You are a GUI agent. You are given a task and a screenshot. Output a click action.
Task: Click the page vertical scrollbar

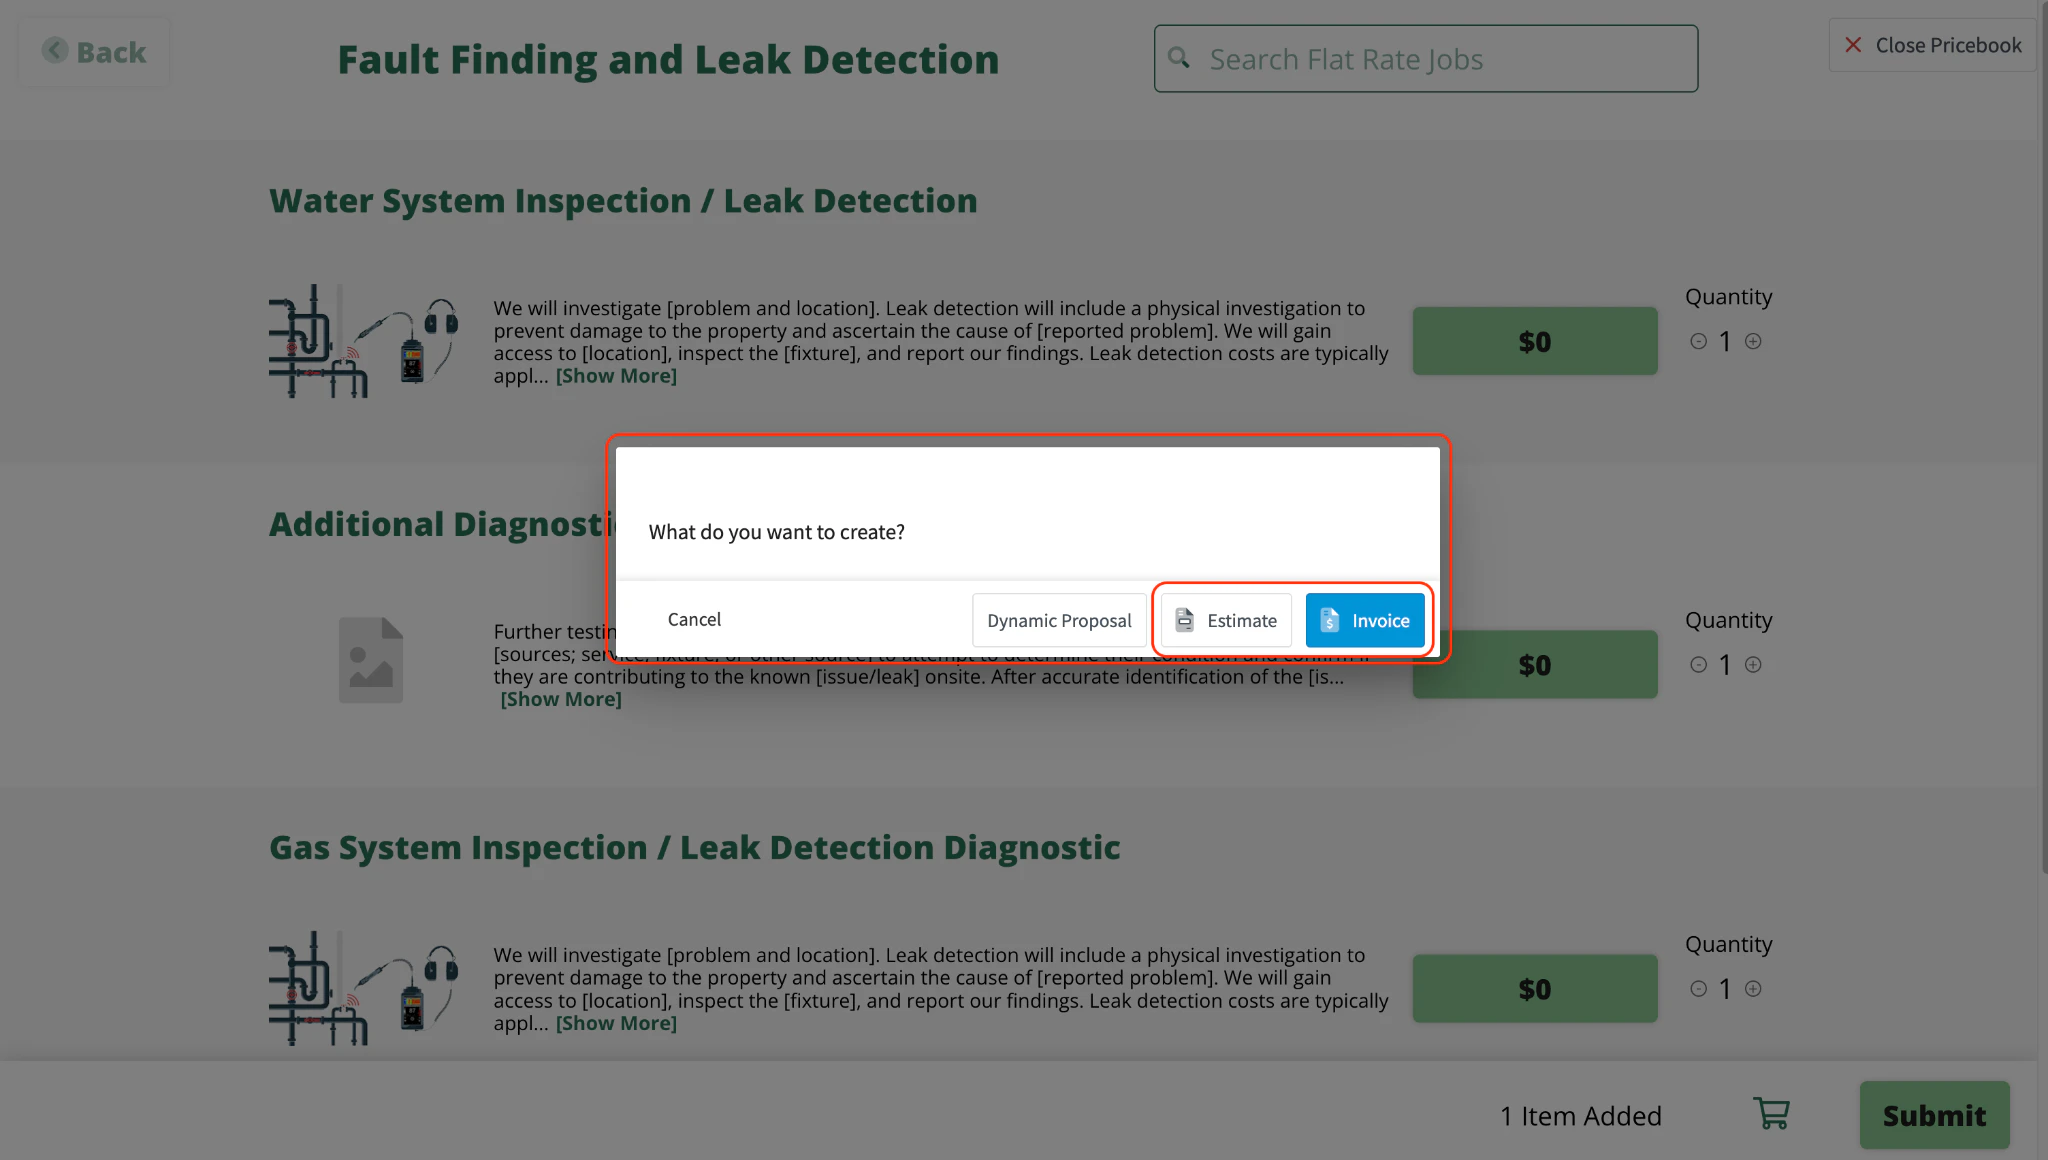[x=2043, y=440]
